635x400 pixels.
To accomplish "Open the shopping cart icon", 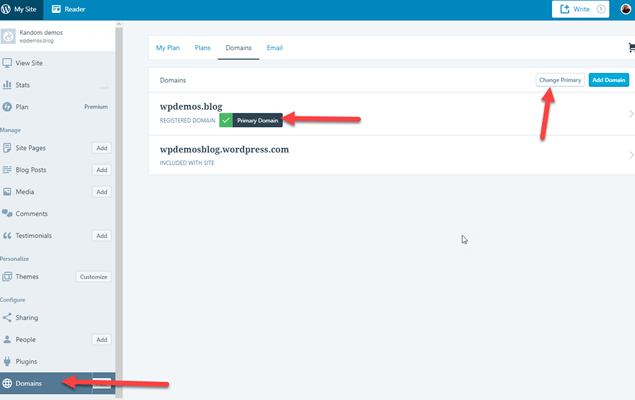I will click(632, 48).
